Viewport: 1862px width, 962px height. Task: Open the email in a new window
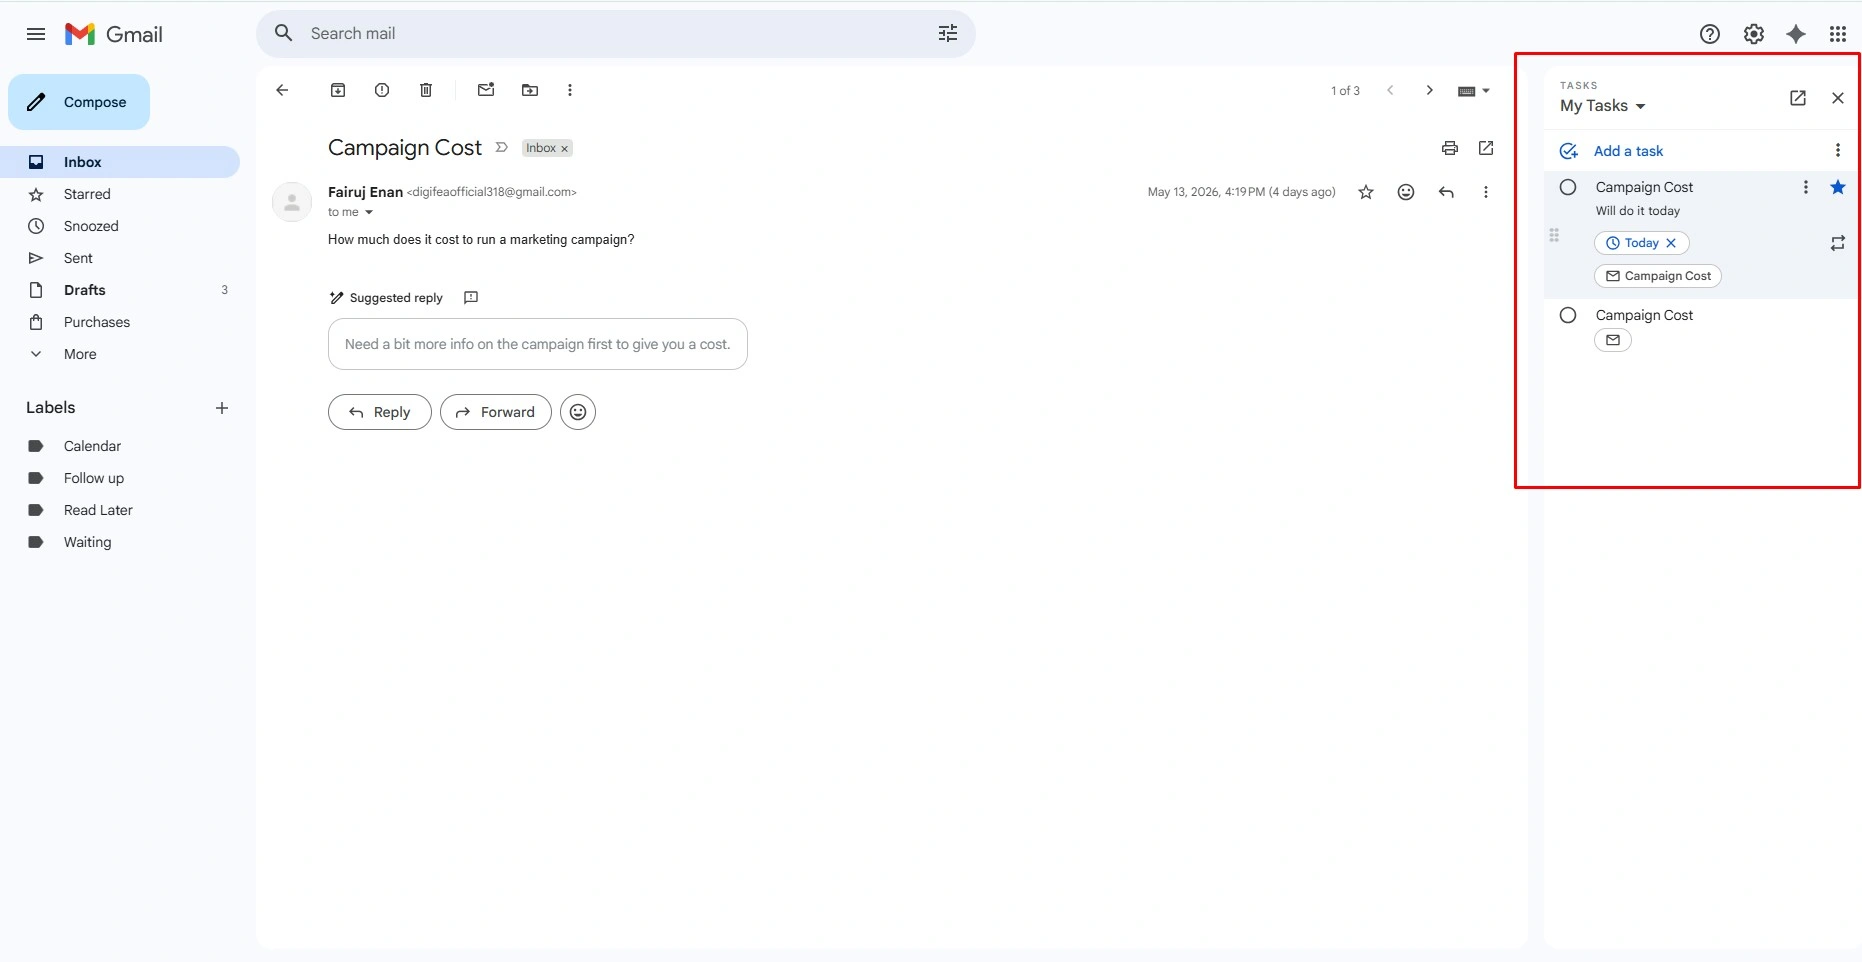click(1486, 148)
